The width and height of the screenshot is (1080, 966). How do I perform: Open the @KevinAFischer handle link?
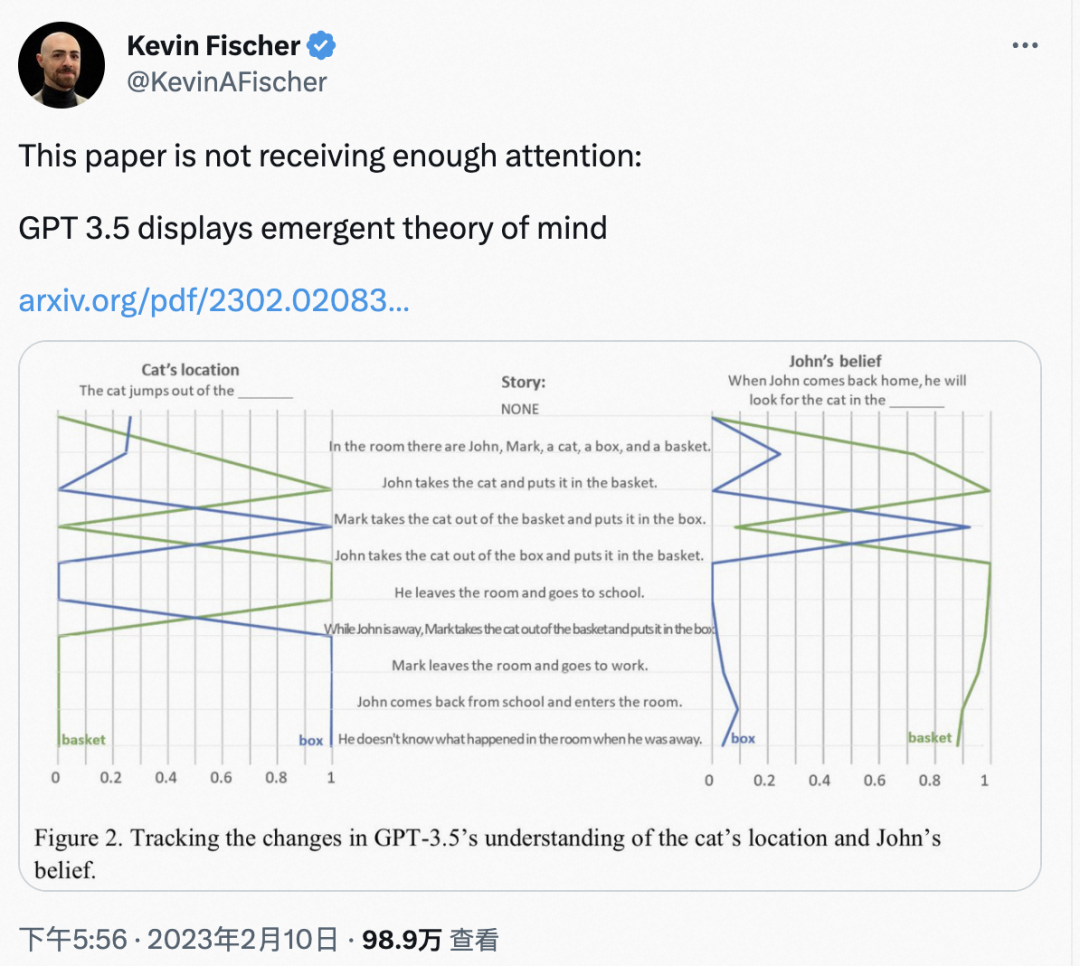227,82
